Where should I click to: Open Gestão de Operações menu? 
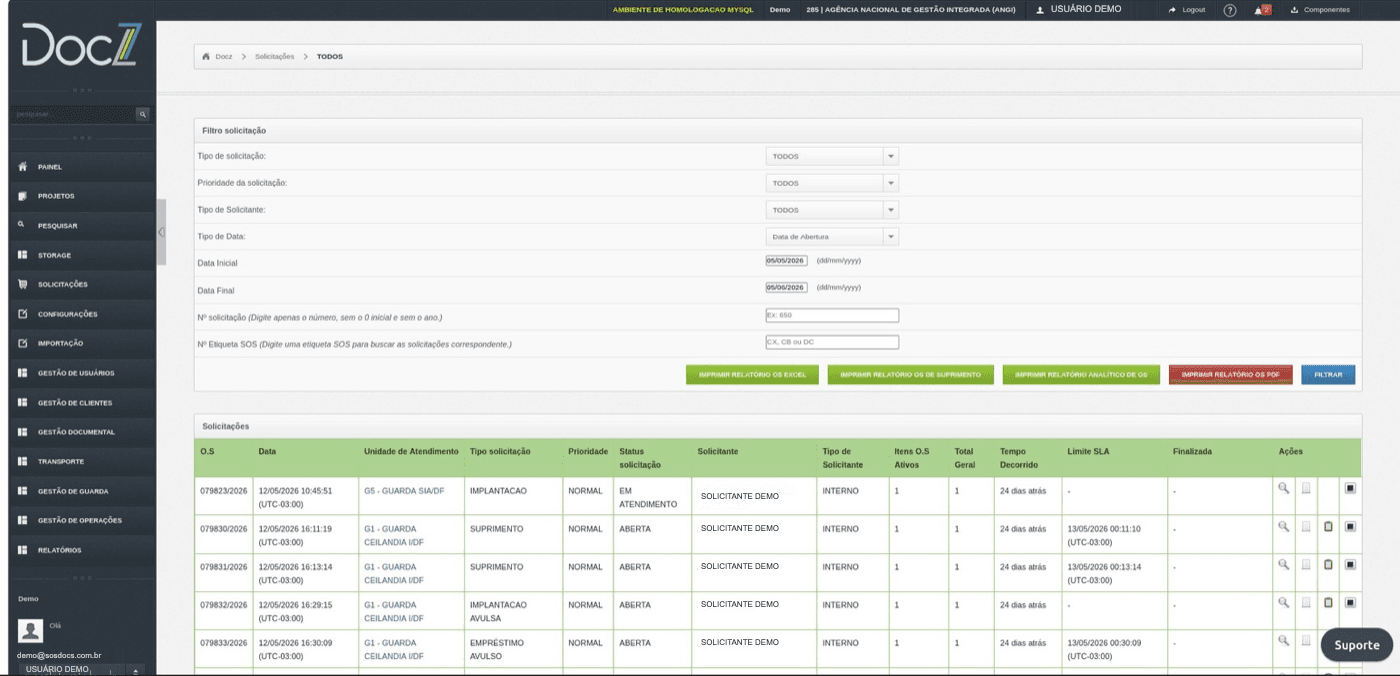pos(80,521)
